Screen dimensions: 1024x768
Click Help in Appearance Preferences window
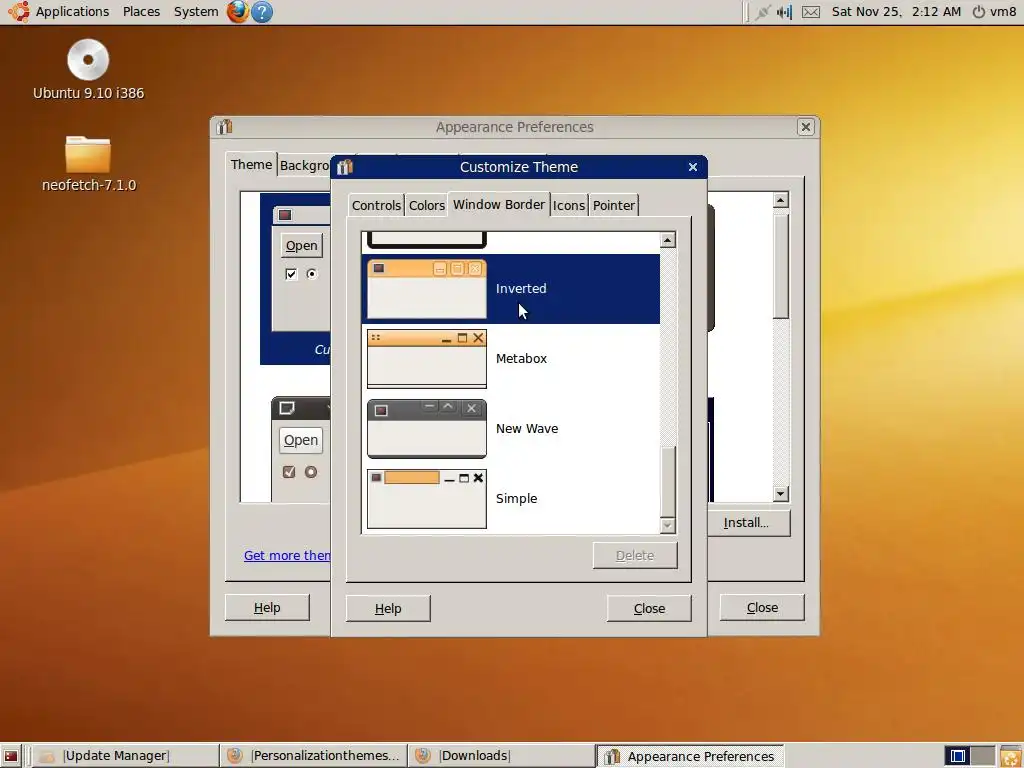click(x=267, y=607)
